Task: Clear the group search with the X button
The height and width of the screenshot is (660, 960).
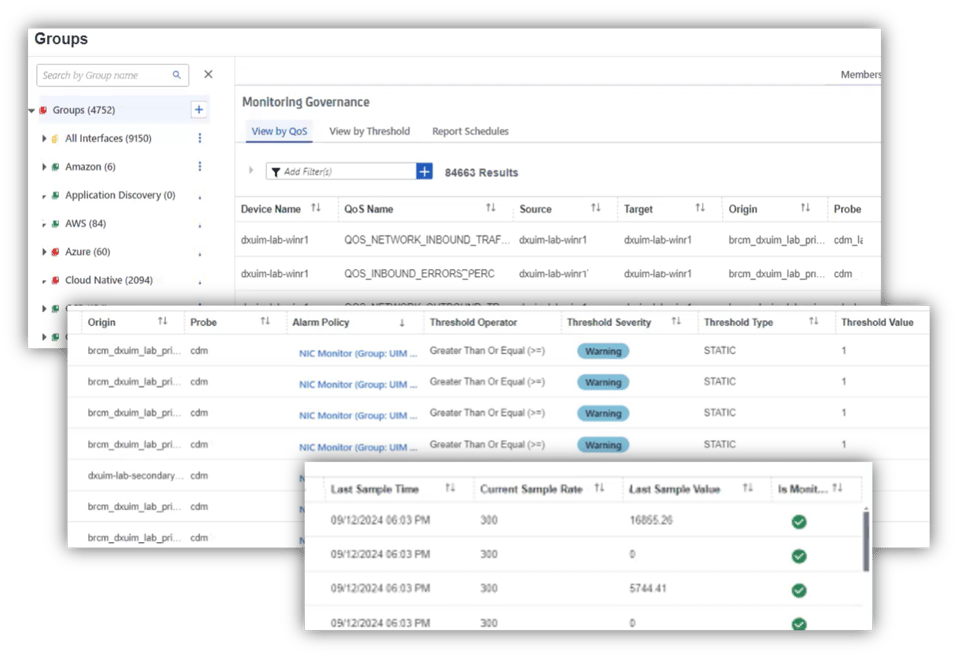Action: pyautogui.click(x=208, y=74)
